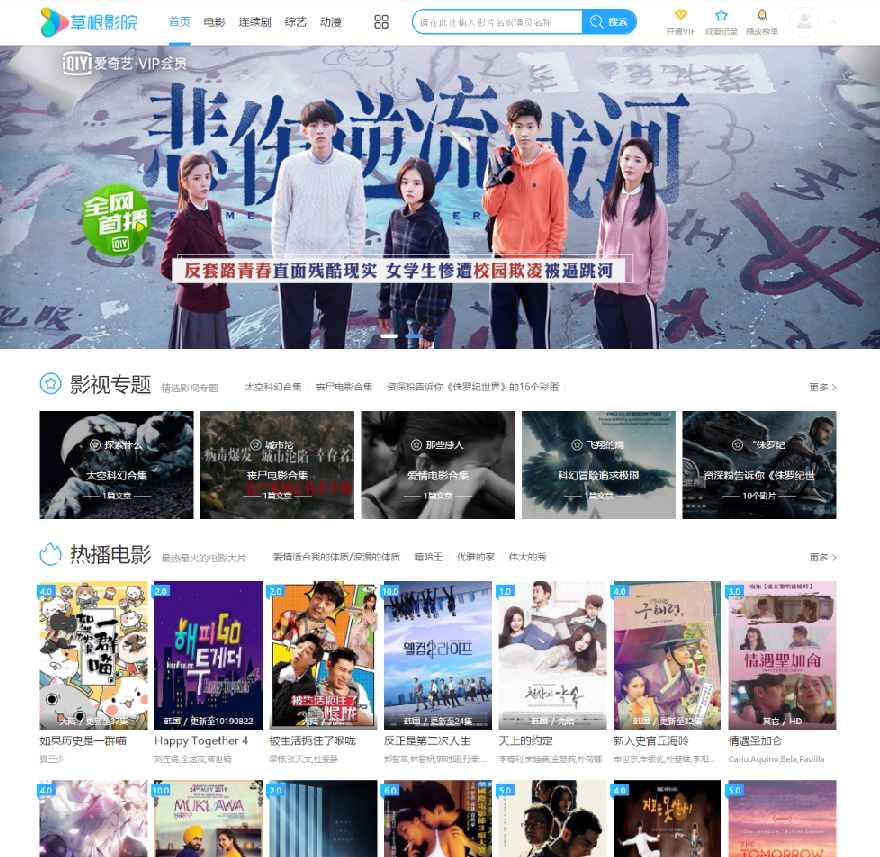
Task: Open the 爱情电影合集 topic card
Action: pyautogui.click(x=438, y=465)
